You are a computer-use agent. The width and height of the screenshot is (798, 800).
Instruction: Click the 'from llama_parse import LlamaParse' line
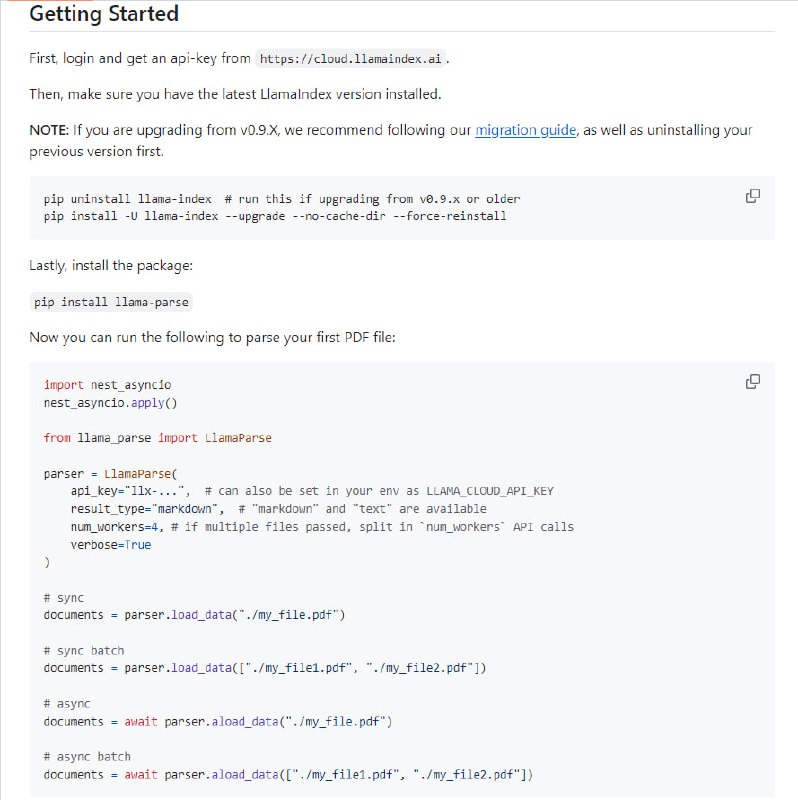point(157,438)
